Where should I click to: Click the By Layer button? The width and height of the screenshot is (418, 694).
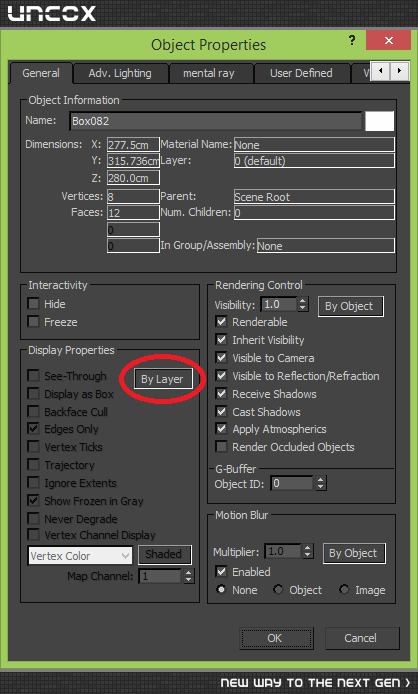click(x=162, y=379)
